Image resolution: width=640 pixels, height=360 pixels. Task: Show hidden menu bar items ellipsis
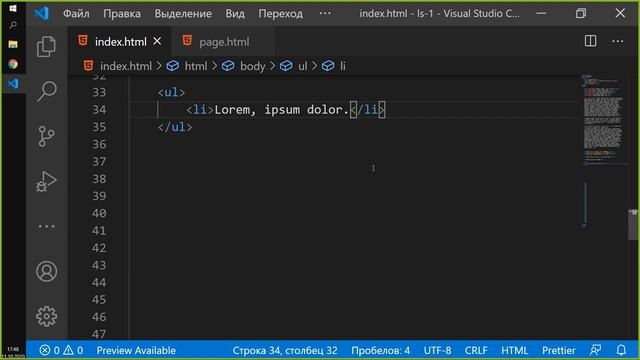[325, 13]
